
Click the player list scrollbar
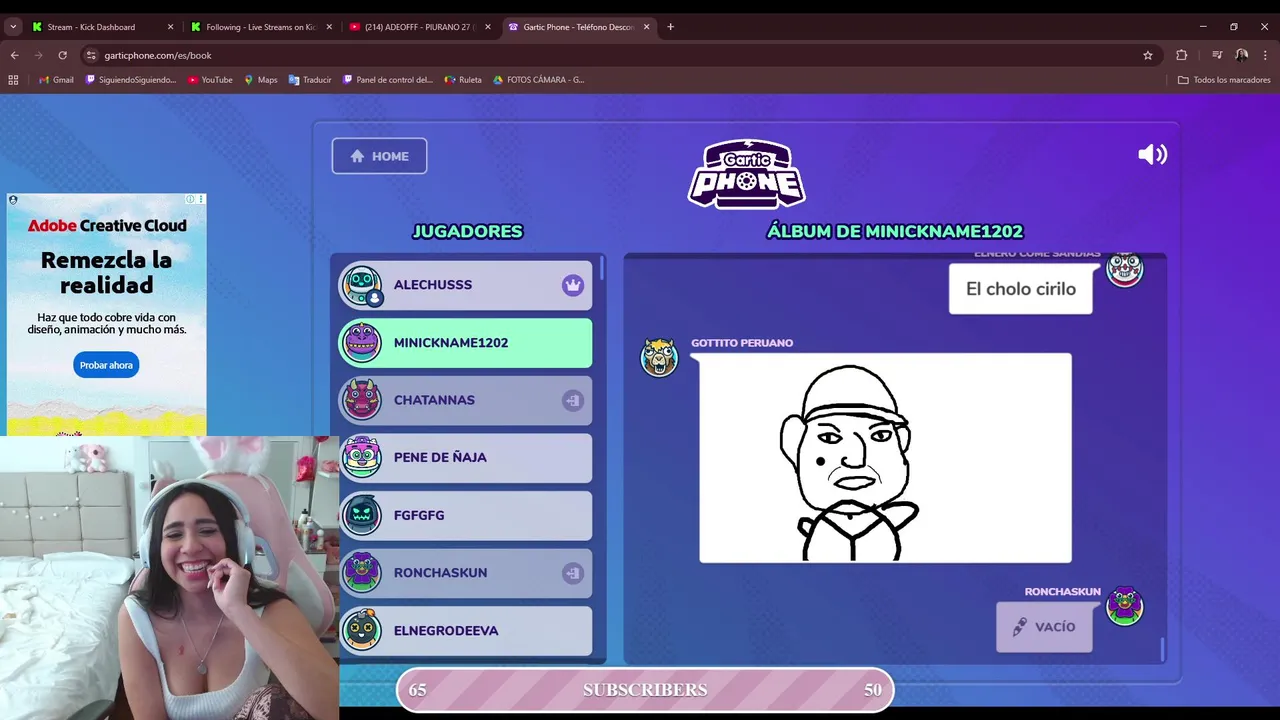pyautogui.click(x=602, y=268)
